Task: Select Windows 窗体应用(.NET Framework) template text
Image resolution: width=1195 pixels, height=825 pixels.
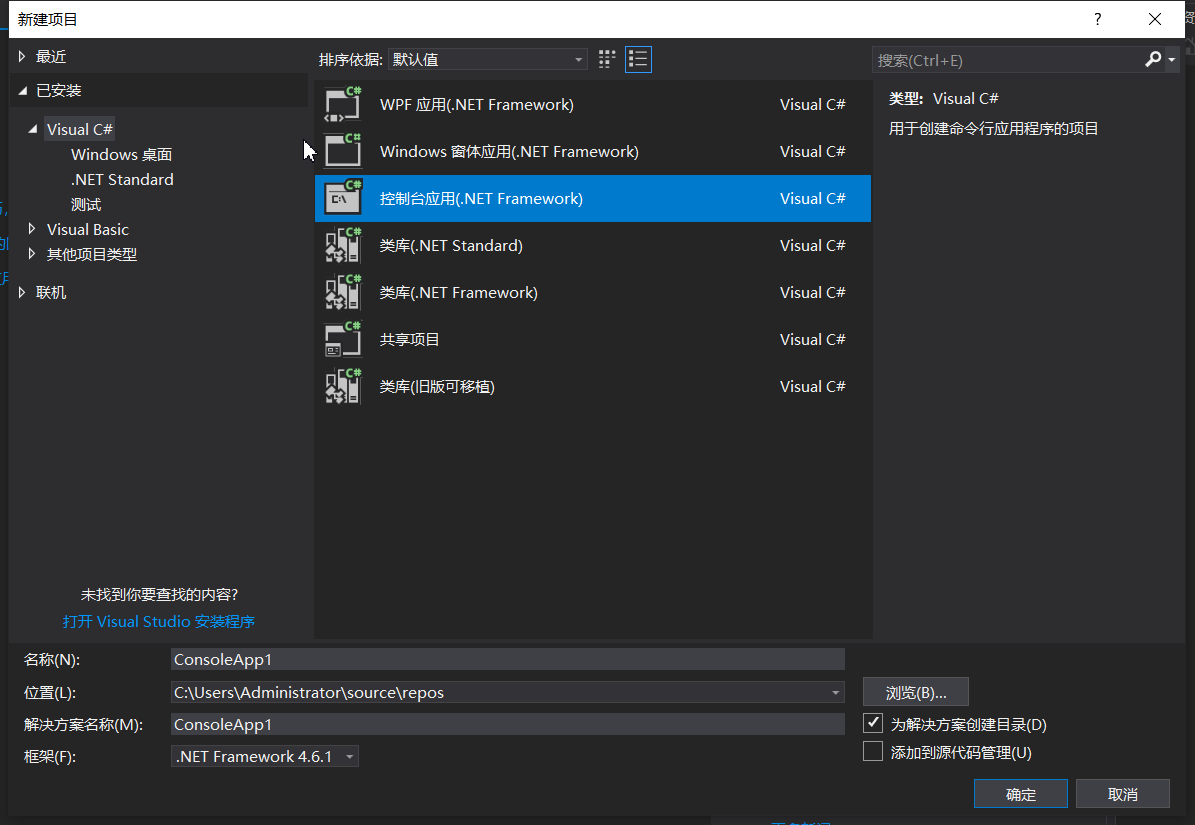Action: (x=509, y=152)
